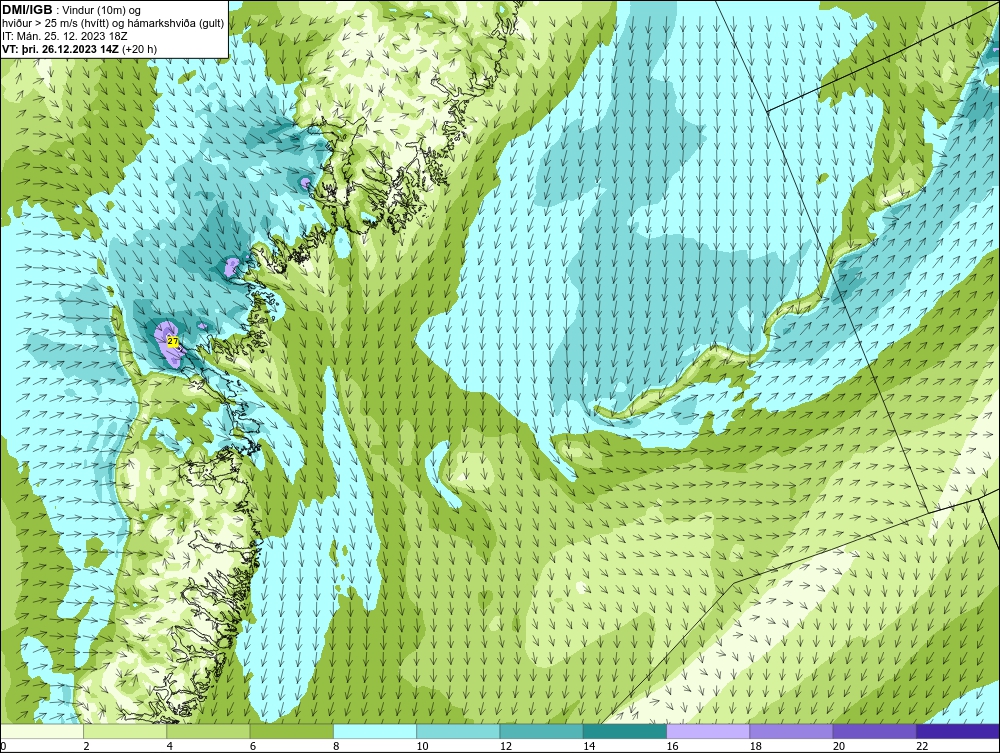Select the 14–16 m/s dark teal legend swatch

(x=624, y=731)
